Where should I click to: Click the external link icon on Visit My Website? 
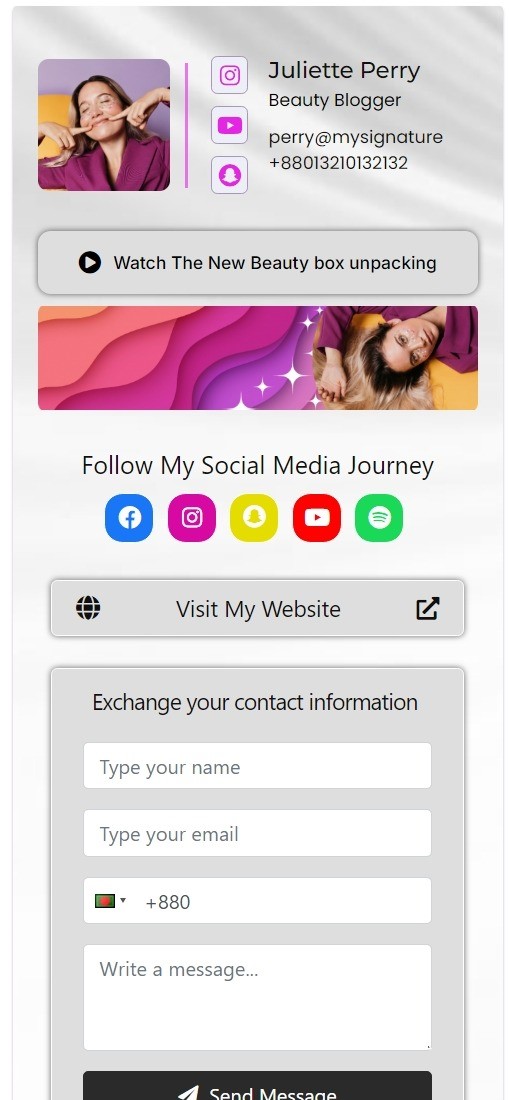[428, 608]
